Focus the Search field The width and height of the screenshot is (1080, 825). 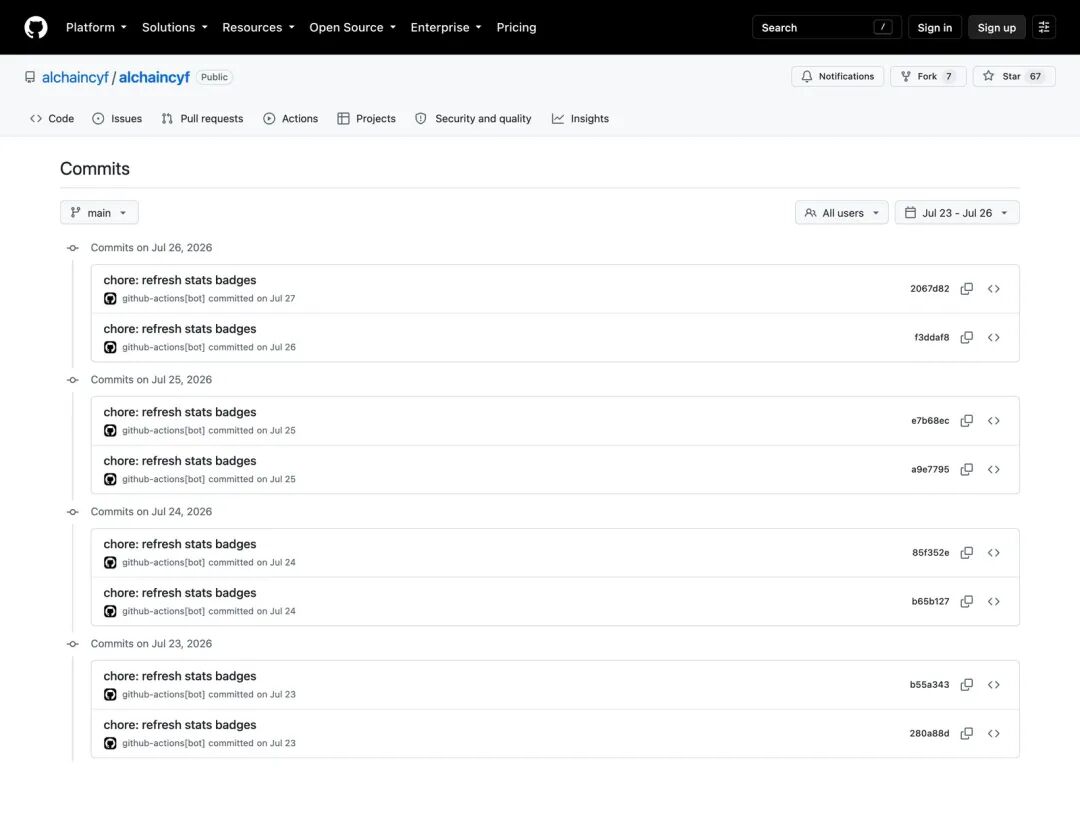point(827,28)
